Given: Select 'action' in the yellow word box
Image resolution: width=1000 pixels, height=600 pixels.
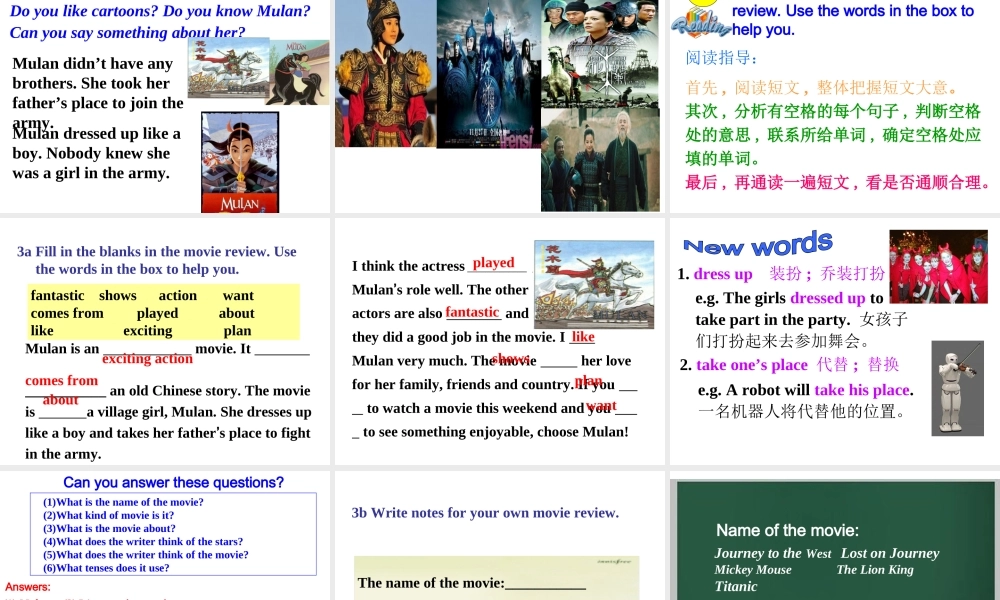Looking at the screenshot, I should click(178, 295).
